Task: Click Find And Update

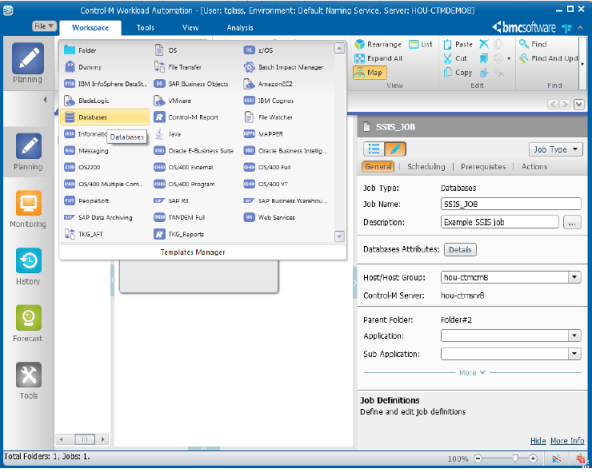Action: coord(548,59)
